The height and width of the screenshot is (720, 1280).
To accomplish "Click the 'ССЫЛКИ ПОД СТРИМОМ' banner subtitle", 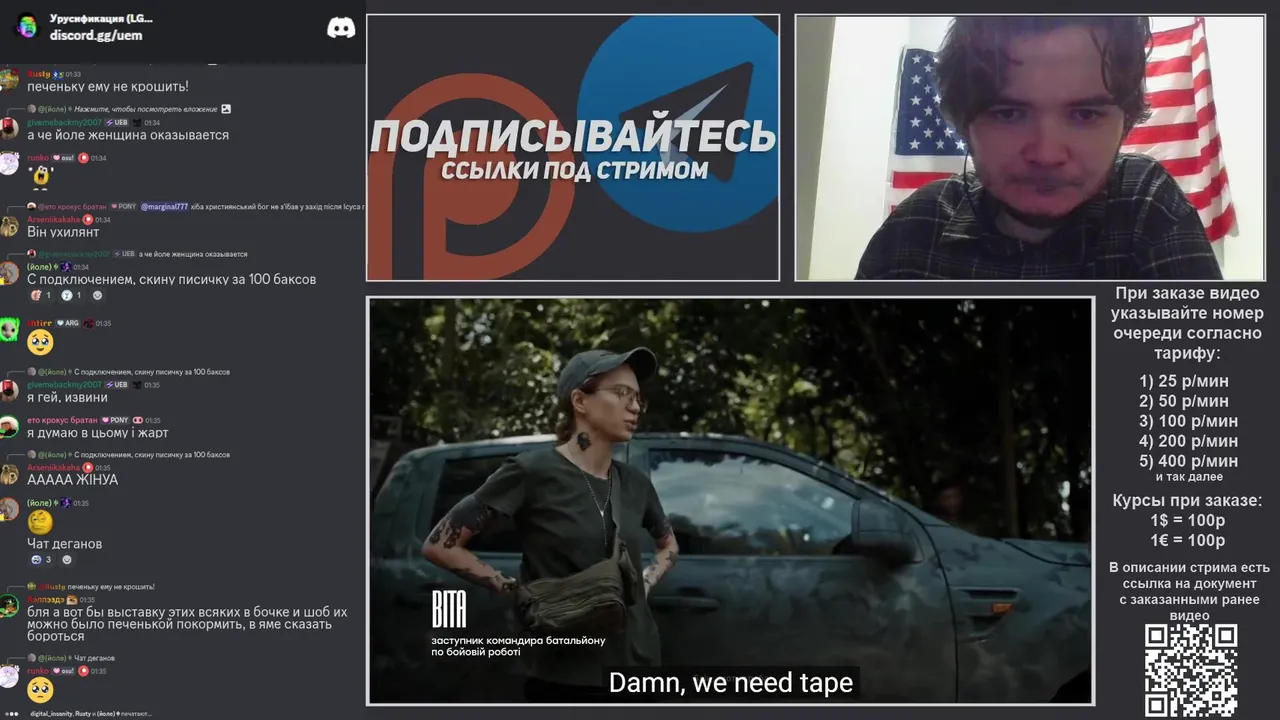I will 574,171.
